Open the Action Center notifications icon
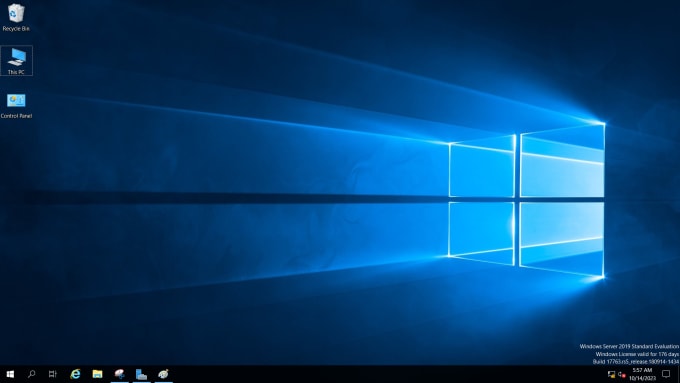680x383 pixels. (x=666, y=374)
